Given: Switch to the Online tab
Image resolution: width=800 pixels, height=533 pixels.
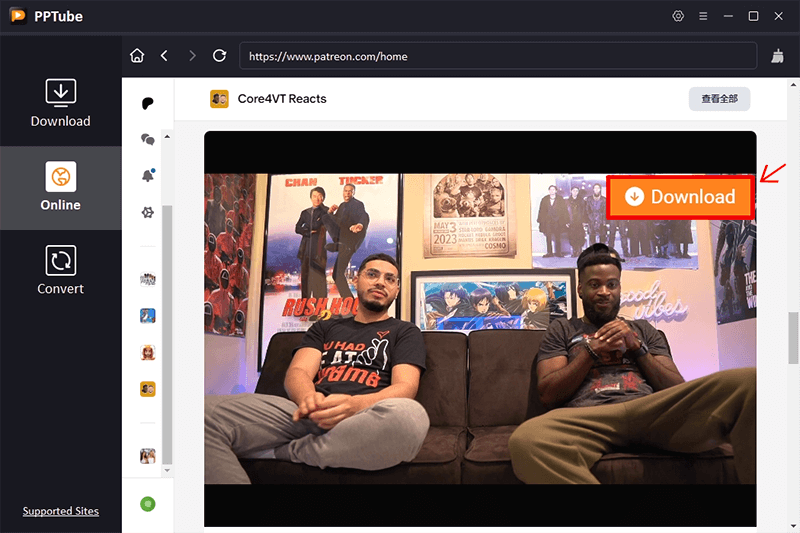Looking at the screenshot, I should (x=60, y=187).
